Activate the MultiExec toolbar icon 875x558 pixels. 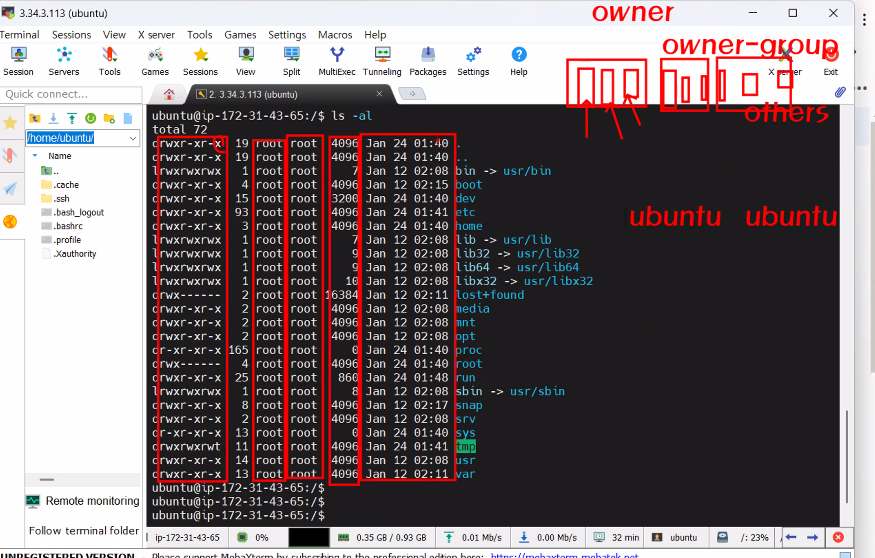pos(336,61)
